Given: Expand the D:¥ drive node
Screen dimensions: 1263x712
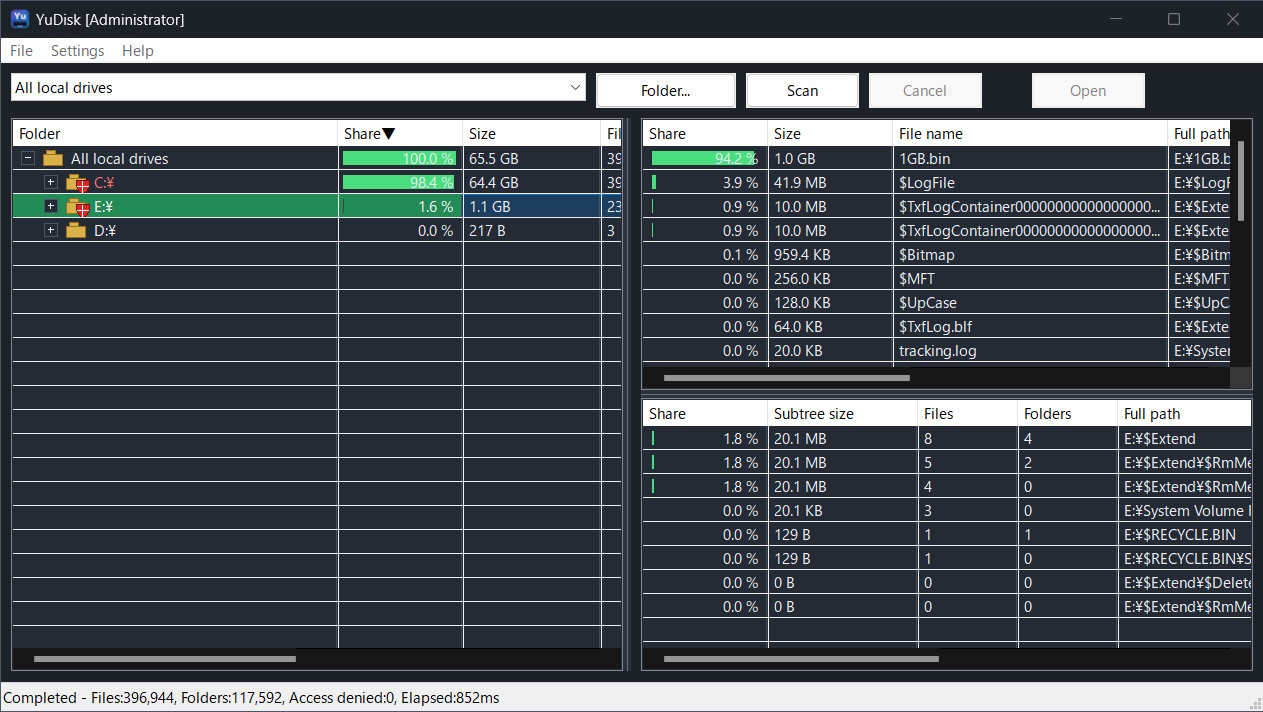Looking at the screenshot, I should pyautogui.click(x=51, y=230).
